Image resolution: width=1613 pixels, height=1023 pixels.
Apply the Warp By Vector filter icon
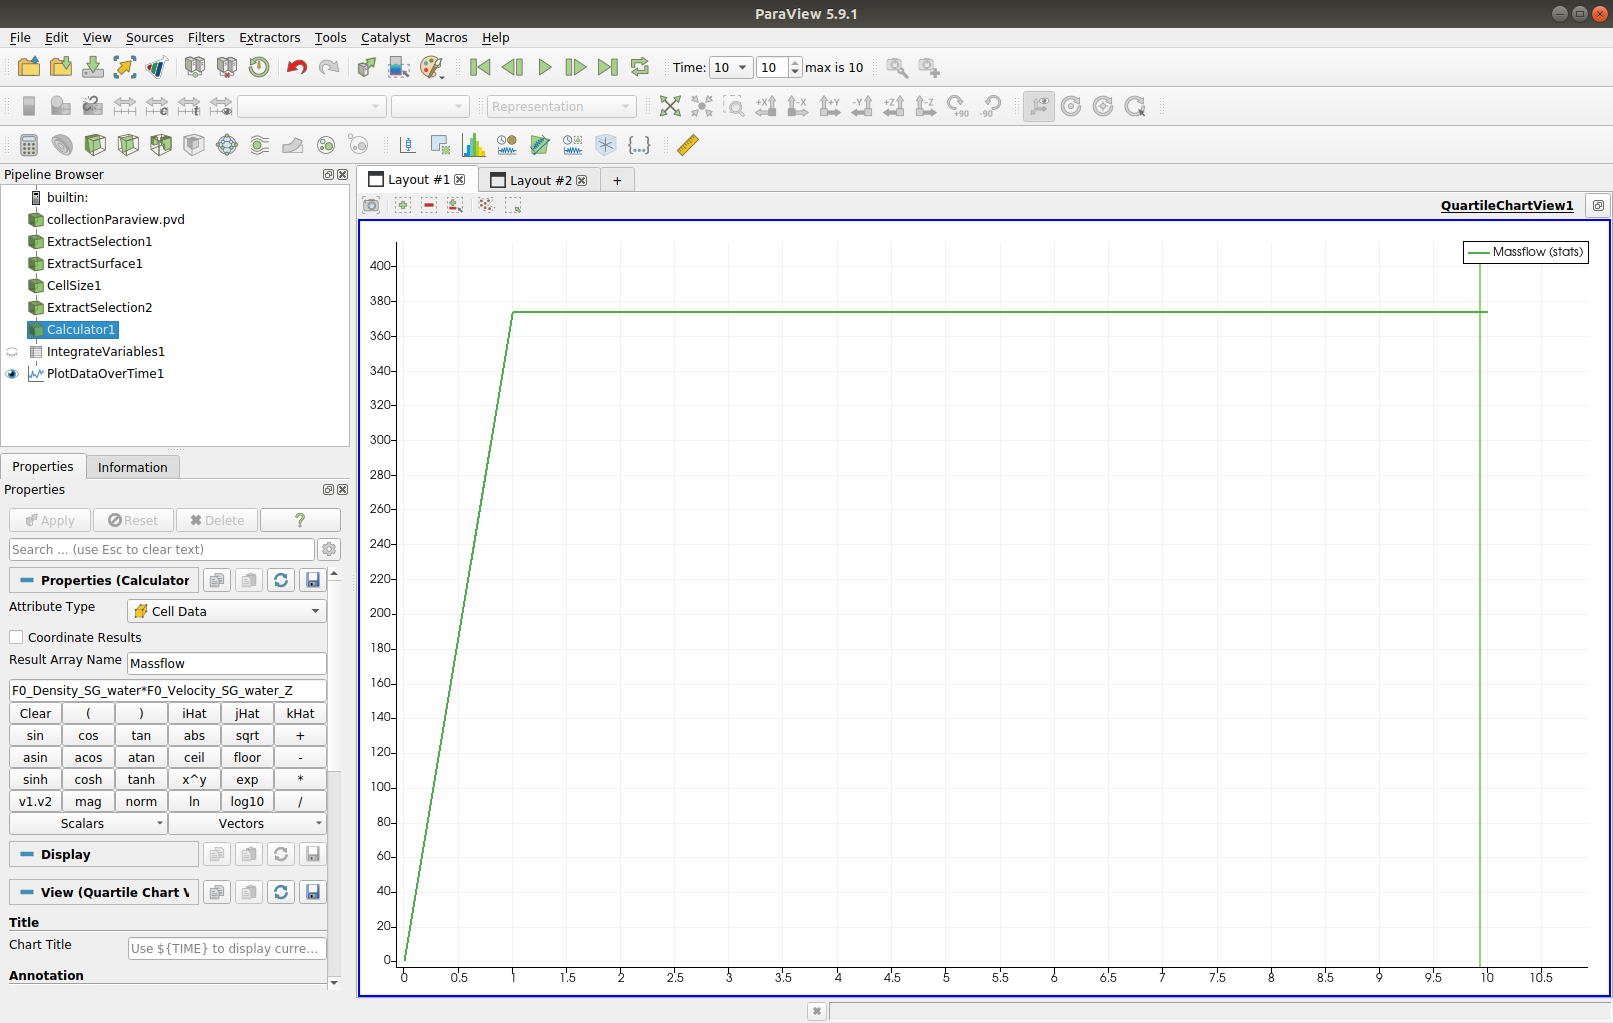coord(293,145)
